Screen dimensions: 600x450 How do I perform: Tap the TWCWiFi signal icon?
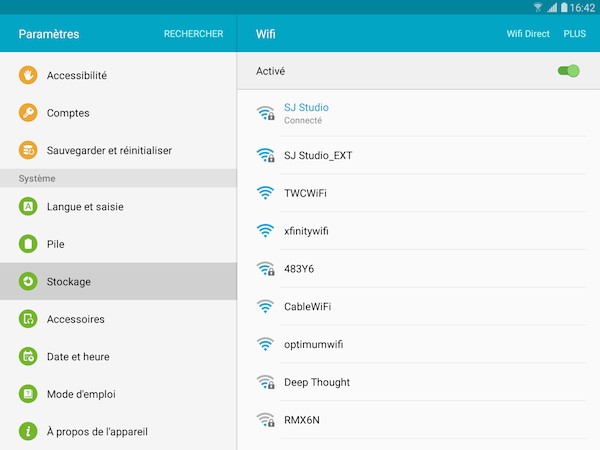[x=265, y=193]
